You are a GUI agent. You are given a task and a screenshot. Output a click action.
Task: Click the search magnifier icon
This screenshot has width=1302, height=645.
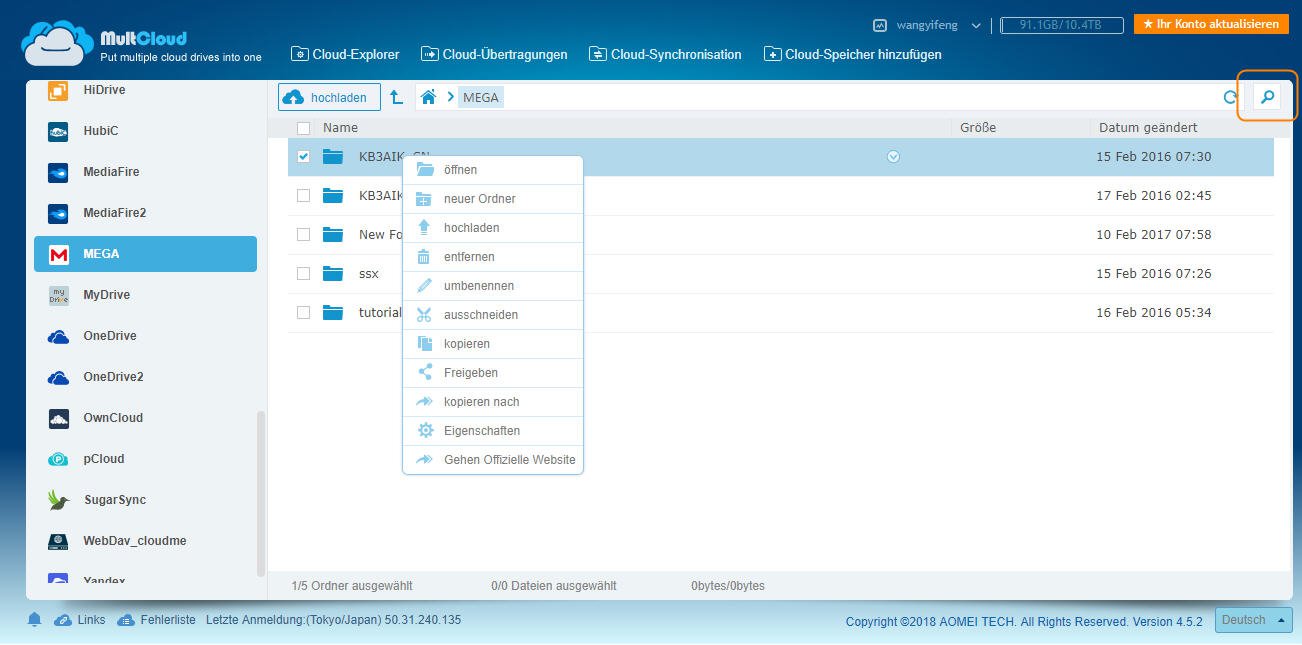click(x=1267, y=97)
